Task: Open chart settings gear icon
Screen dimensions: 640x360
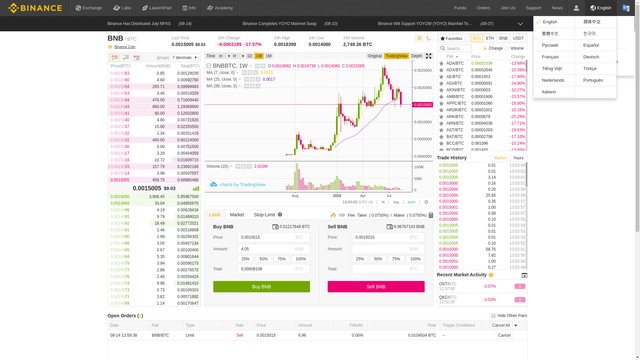Action: click(426, 202)
